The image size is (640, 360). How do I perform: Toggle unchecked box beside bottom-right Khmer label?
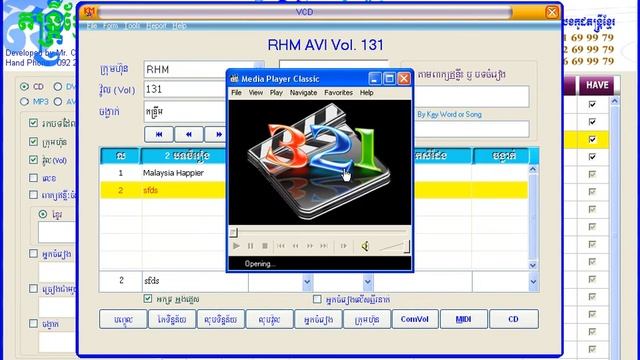pos(317,299)
